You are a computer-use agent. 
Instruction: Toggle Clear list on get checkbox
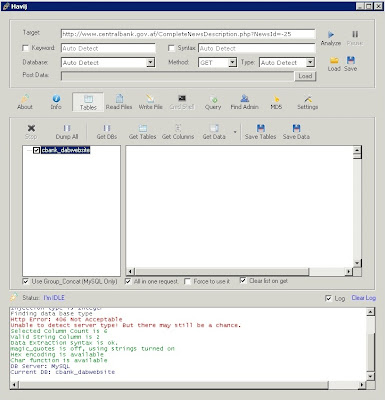tap(243, 281)
